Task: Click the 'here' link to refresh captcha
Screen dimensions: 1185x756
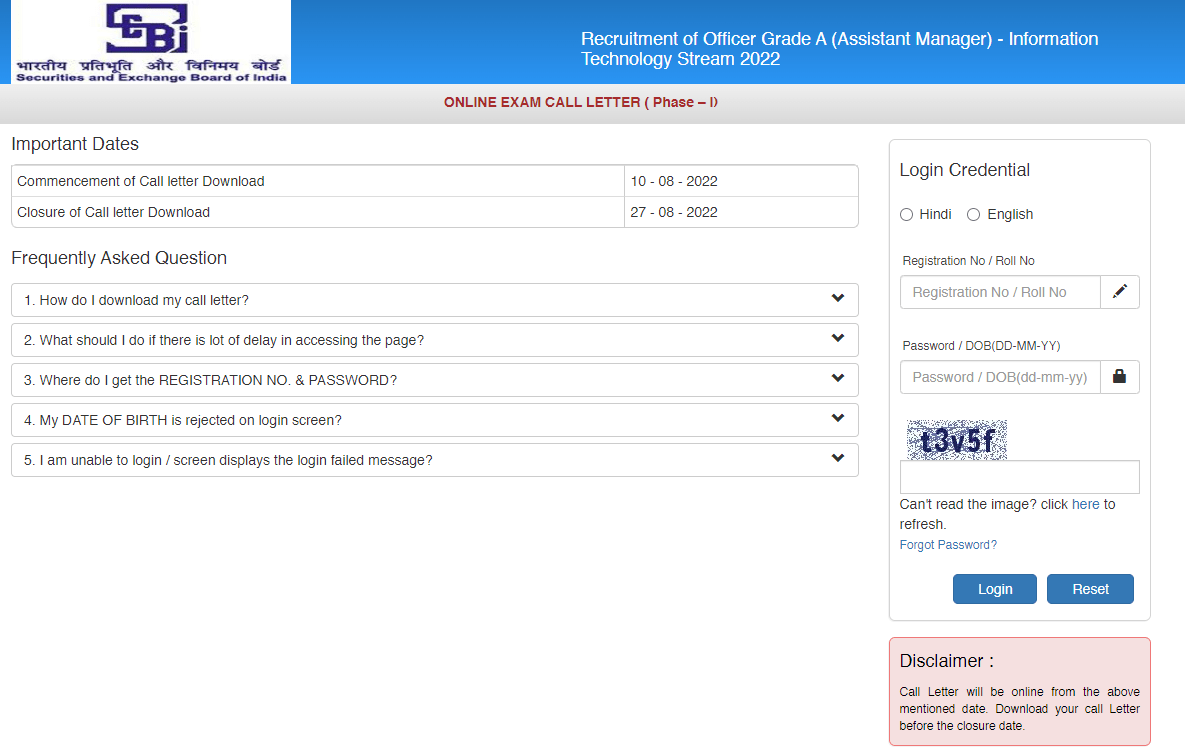Action: pyautogui.click(x=1085, y=504)
